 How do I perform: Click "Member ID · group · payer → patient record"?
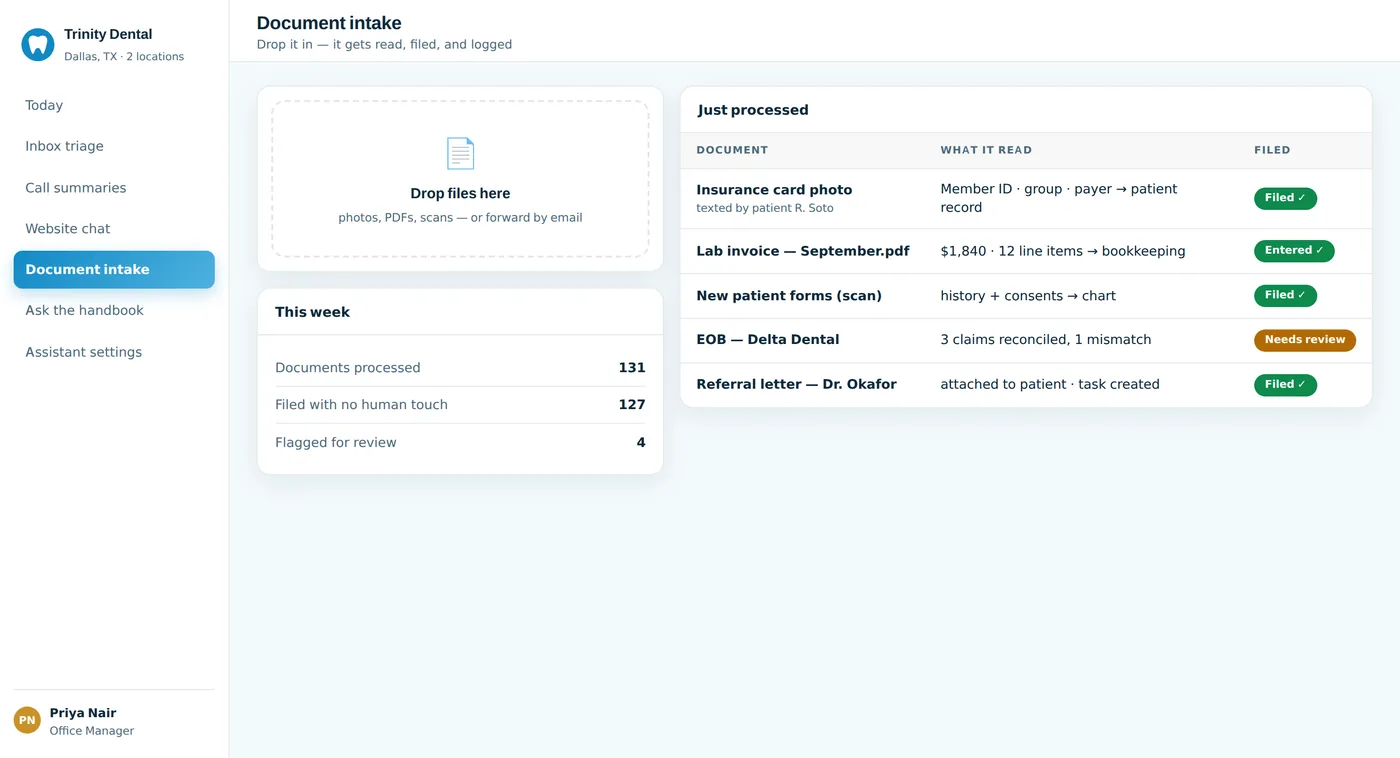pyautogui.click(x=1059, y=198)
